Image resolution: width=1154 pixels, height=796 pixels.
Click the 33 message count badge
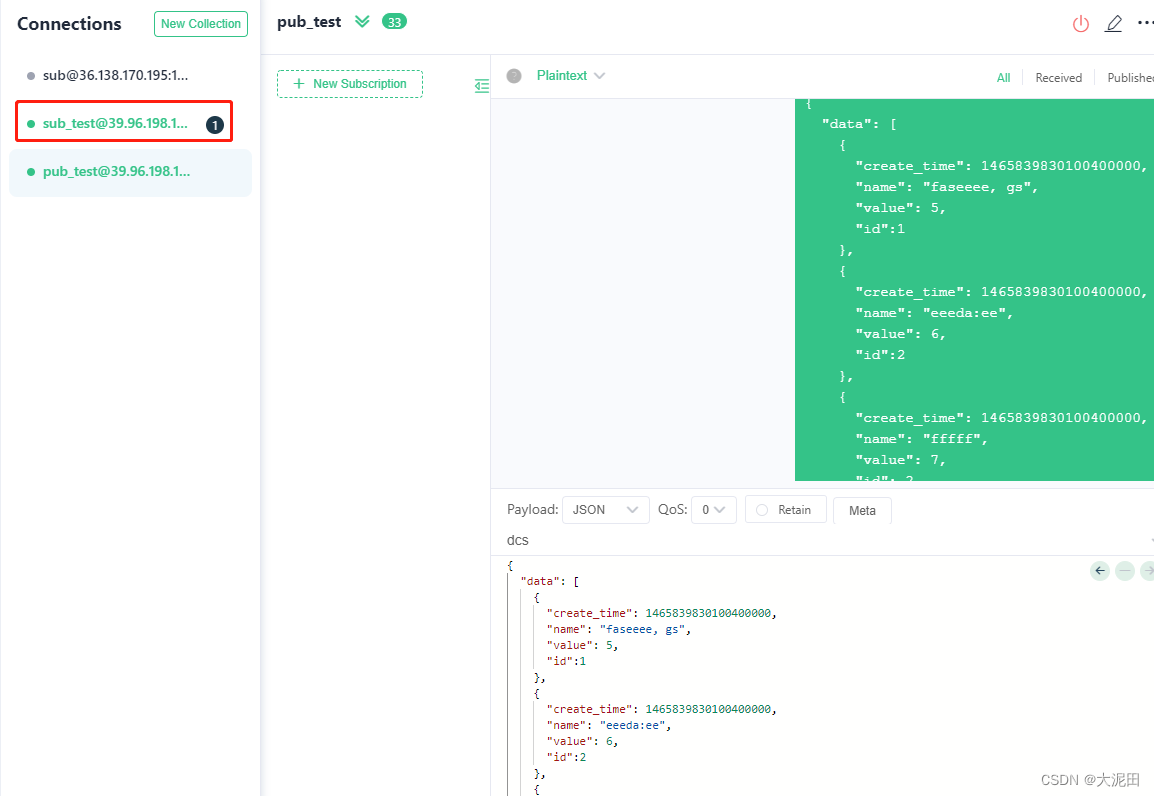click(394, 22)
